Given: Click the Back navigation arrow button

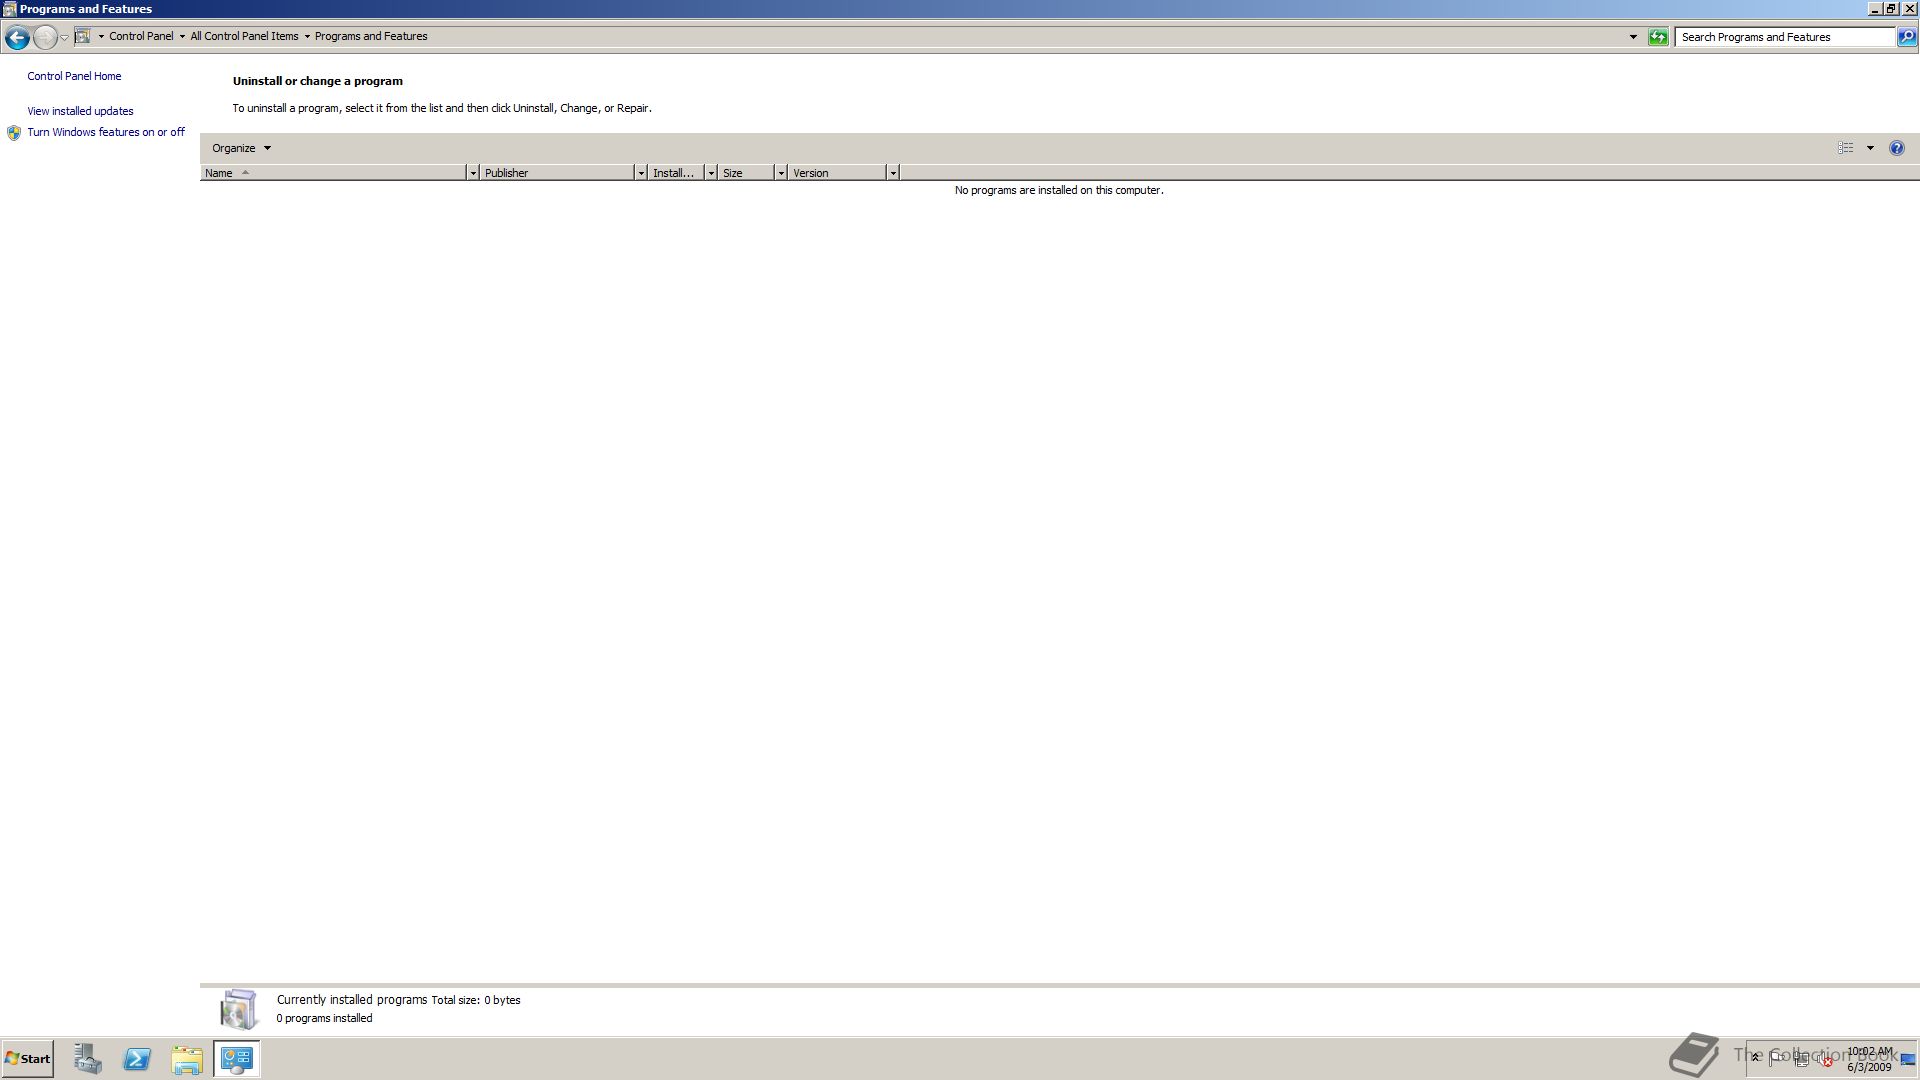Looking at the screenshot, I should coord(17,37).
